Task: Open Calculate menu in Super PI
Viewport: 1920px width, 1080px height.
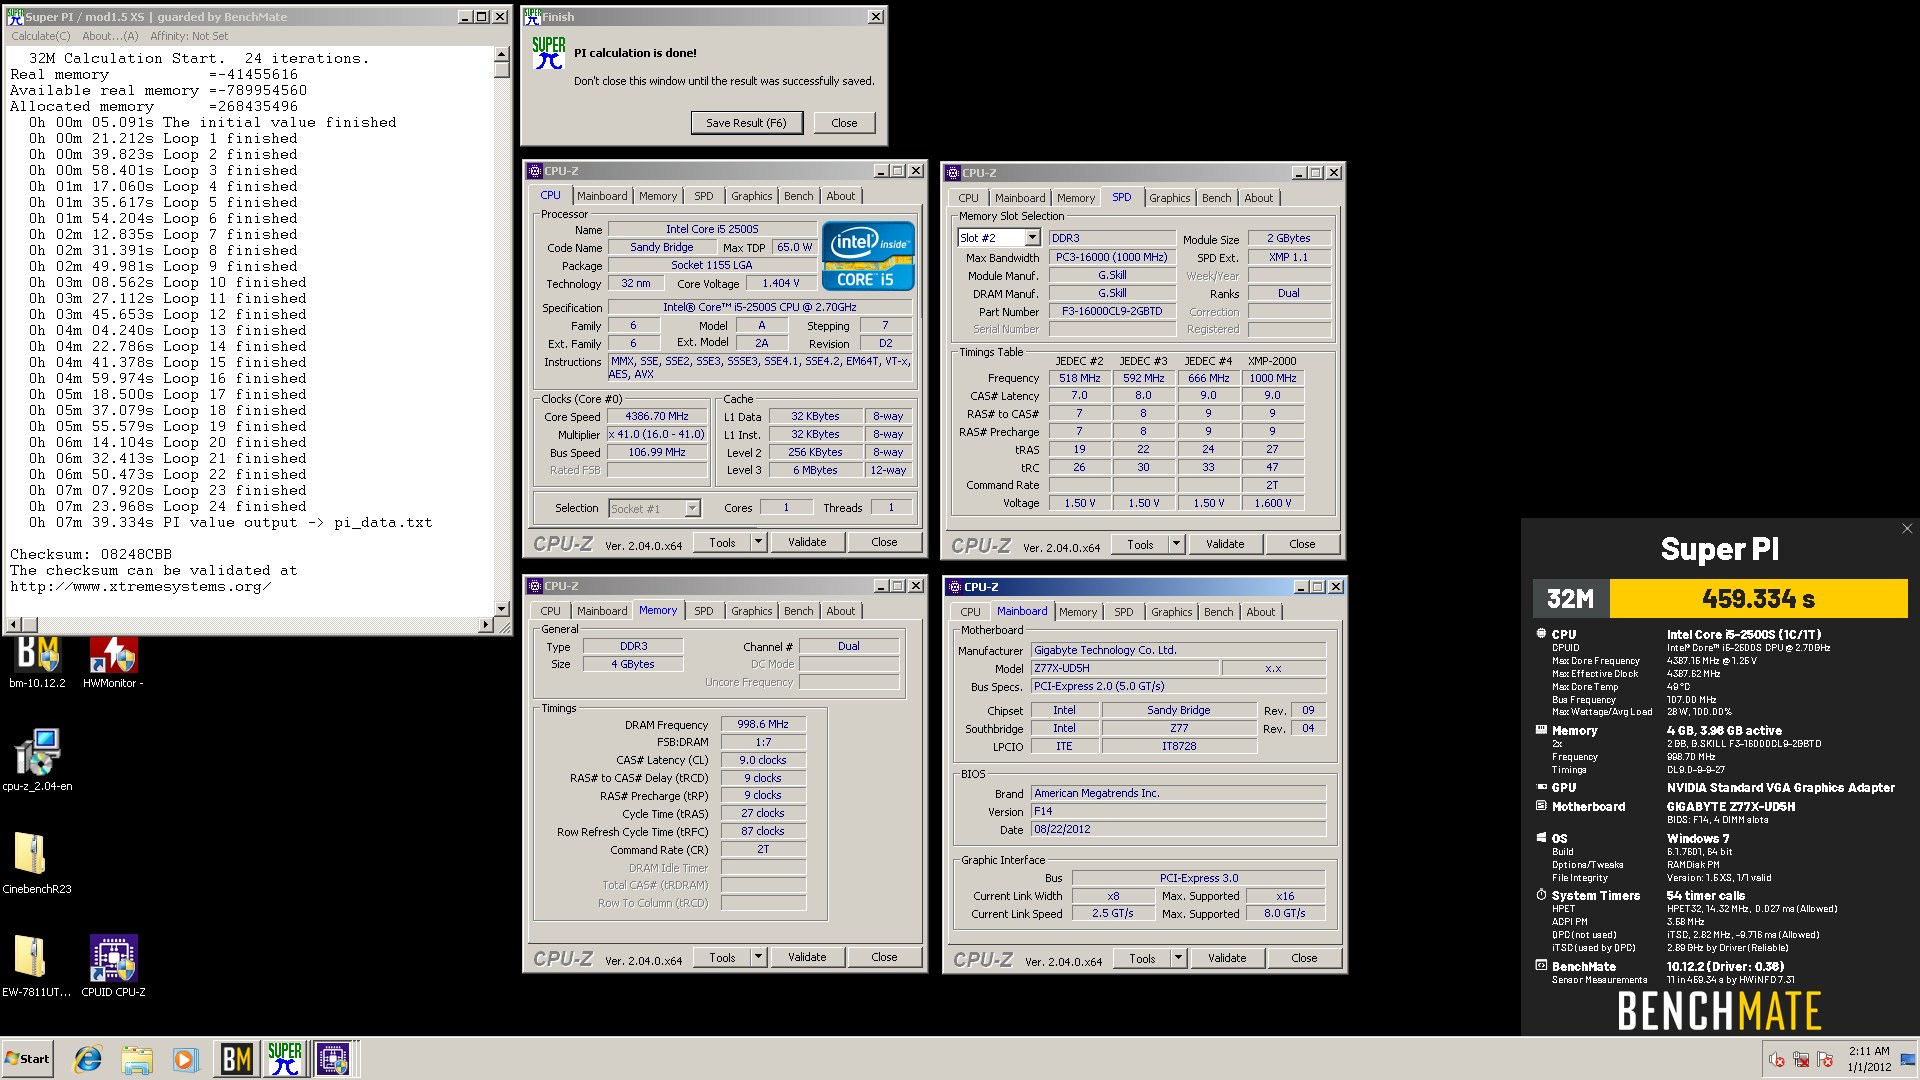Action: click(x=41, y=36)
